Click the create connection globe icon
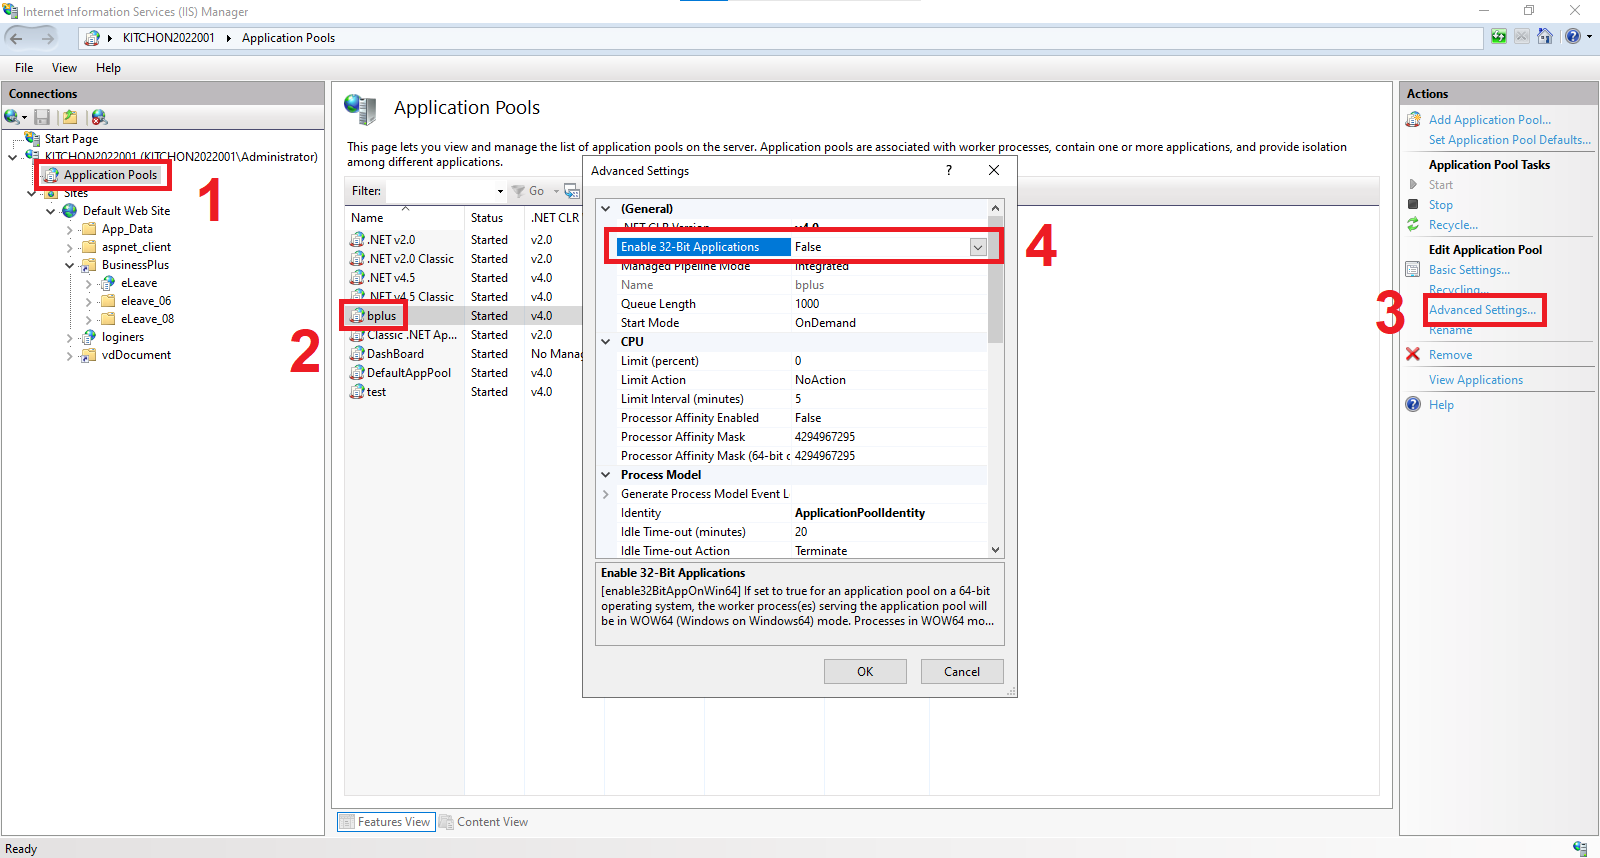Screen dimensions: 1600x858 click(12, 117)
